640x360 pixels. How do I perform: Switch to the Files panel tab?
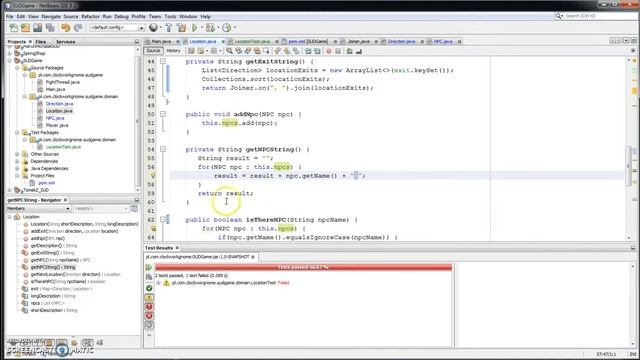click(x=40, y=42)
